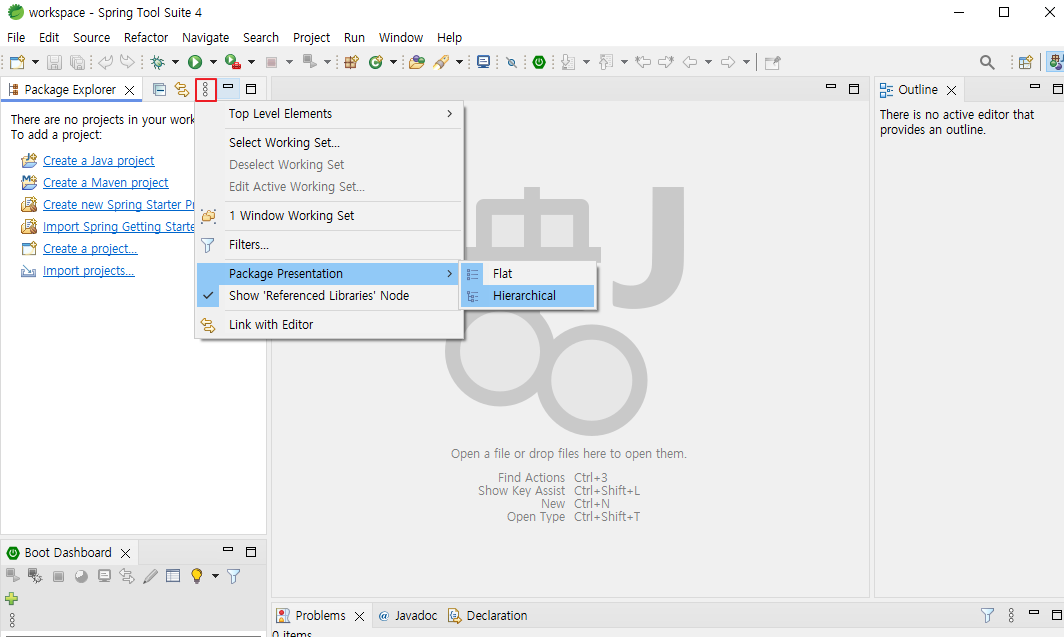Click the Open Type icon
Viewport: 1064px width, 637px height.
coord(417,62)
